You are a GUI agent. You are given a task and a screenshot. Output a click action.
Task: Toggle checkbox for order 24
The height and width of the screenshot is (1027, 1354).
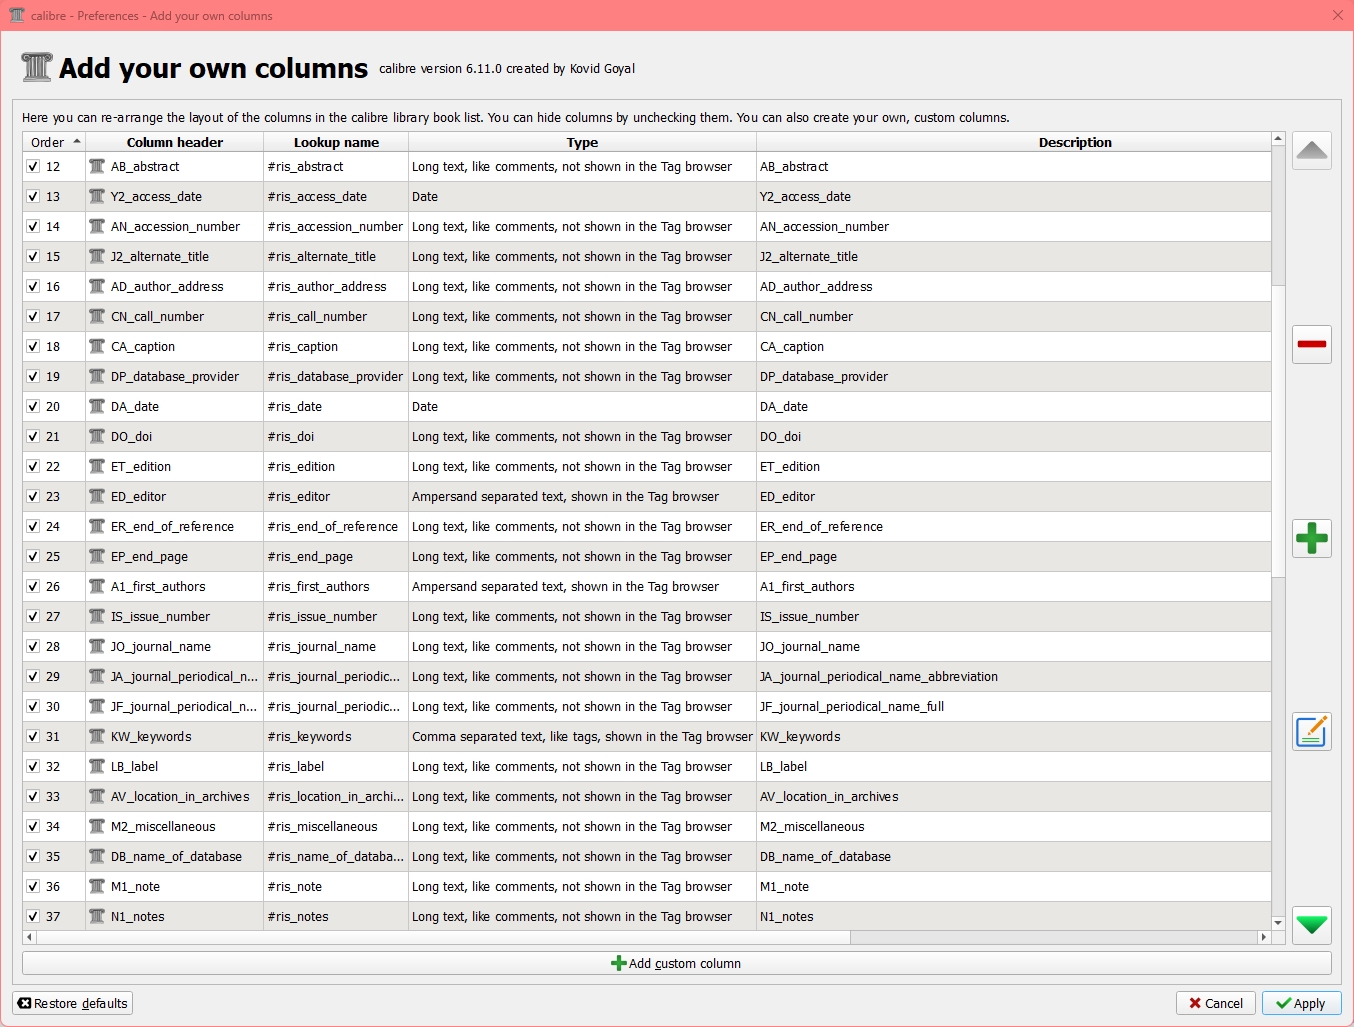point(33,527)
